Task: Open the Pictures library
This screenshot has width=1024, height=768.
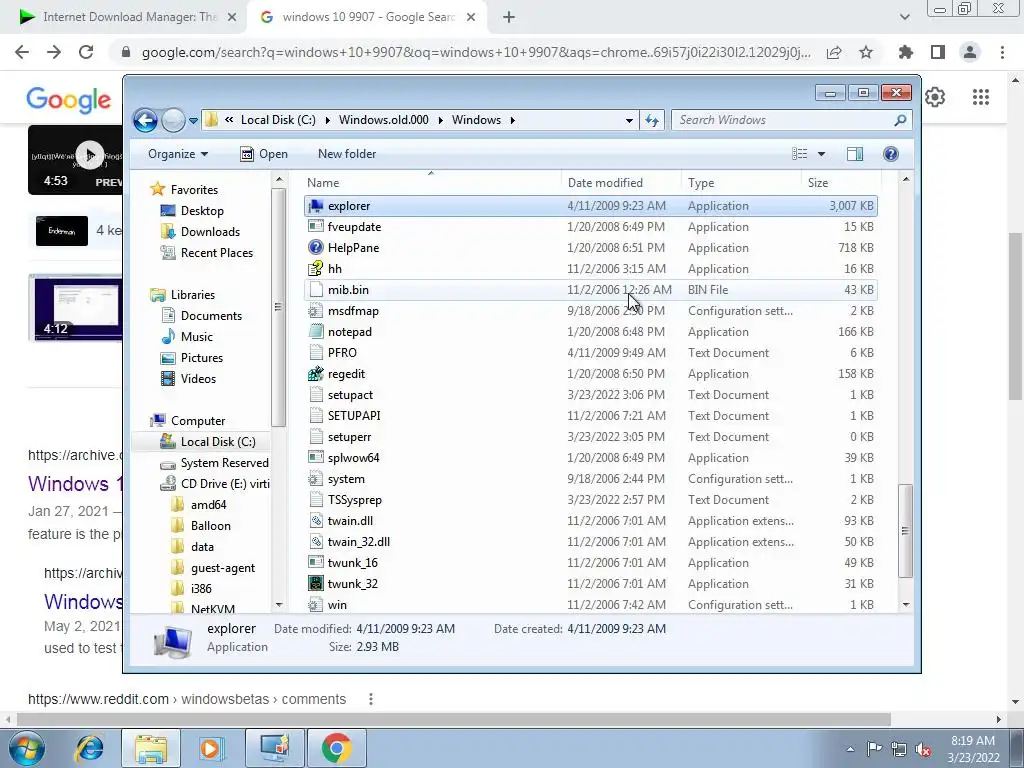Action: [x=201, y=358]
